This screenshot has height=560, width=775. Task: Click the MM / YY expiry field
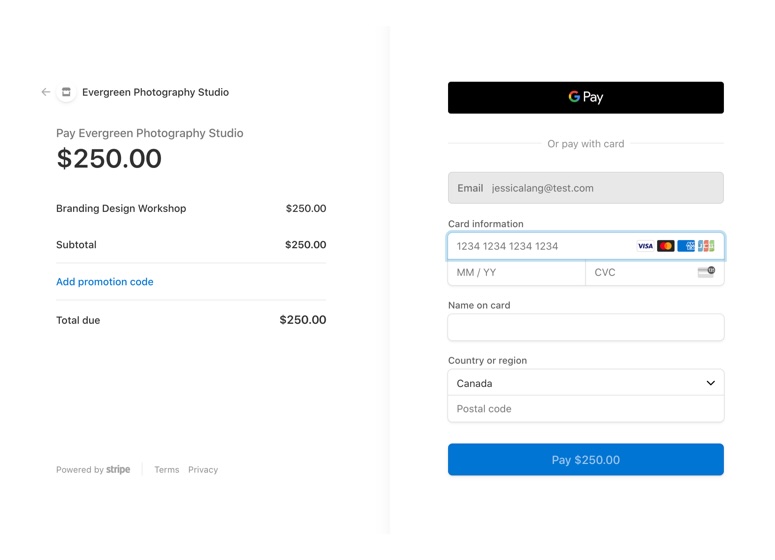[515, 272]
